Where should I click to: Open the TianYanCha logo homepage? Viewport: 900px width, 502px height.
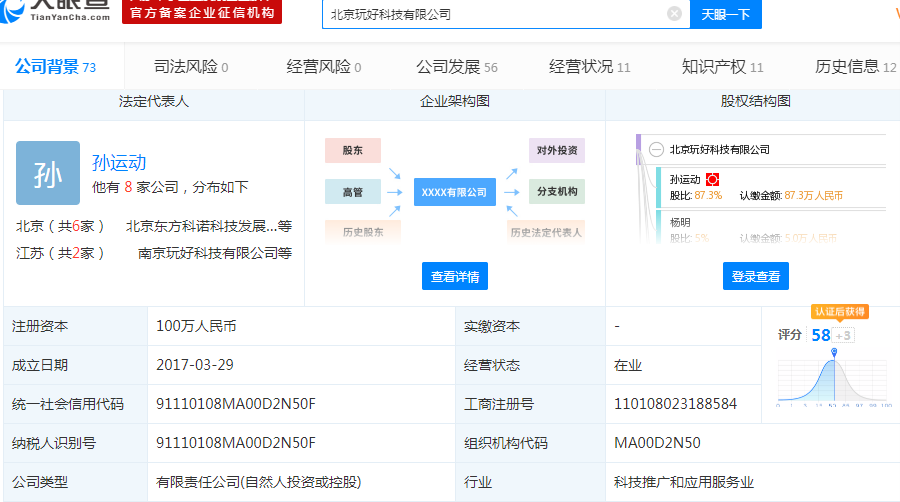(x=56, y=10)
